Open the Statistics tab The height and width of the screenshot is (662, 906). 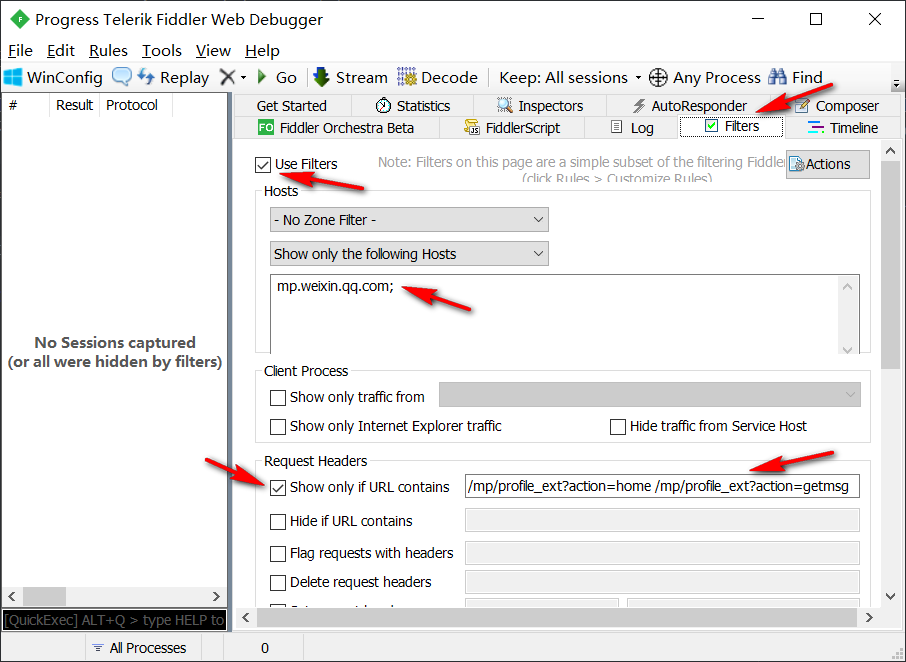coord(413,106)
